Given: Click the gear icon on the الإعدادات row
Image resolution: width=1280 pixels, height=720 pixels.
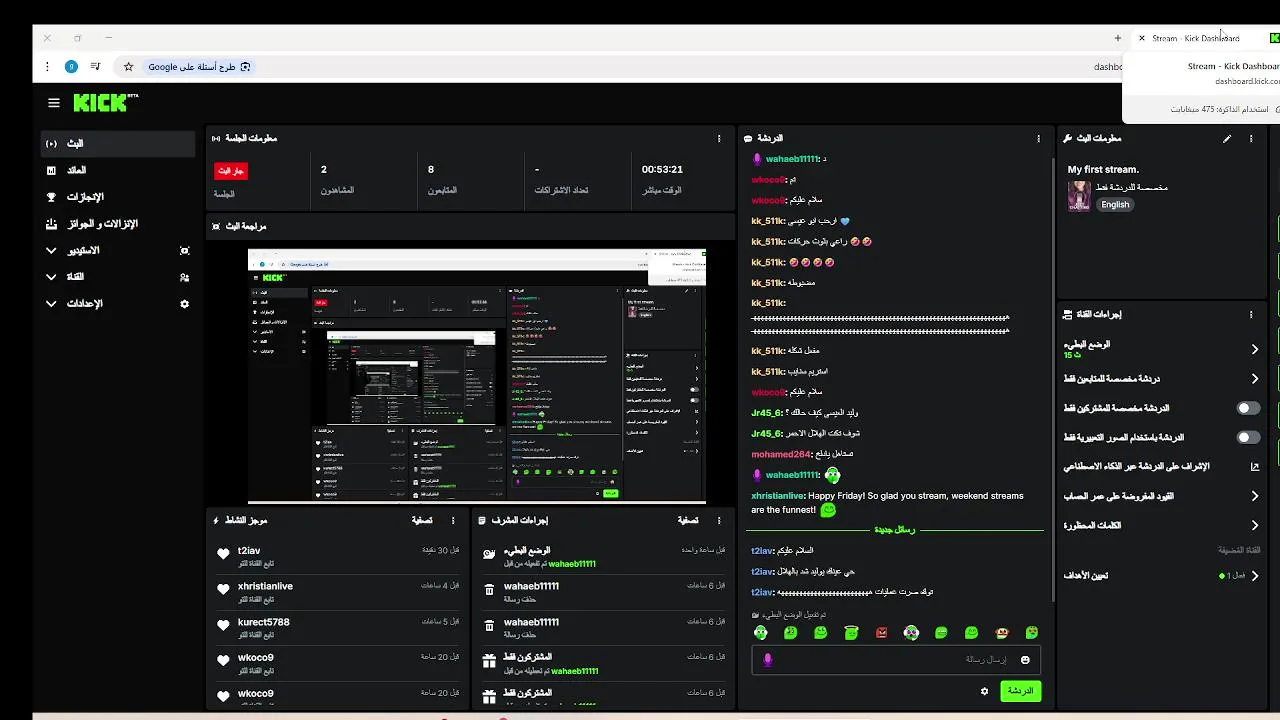Looking at the screenshot, I should 184,304.
